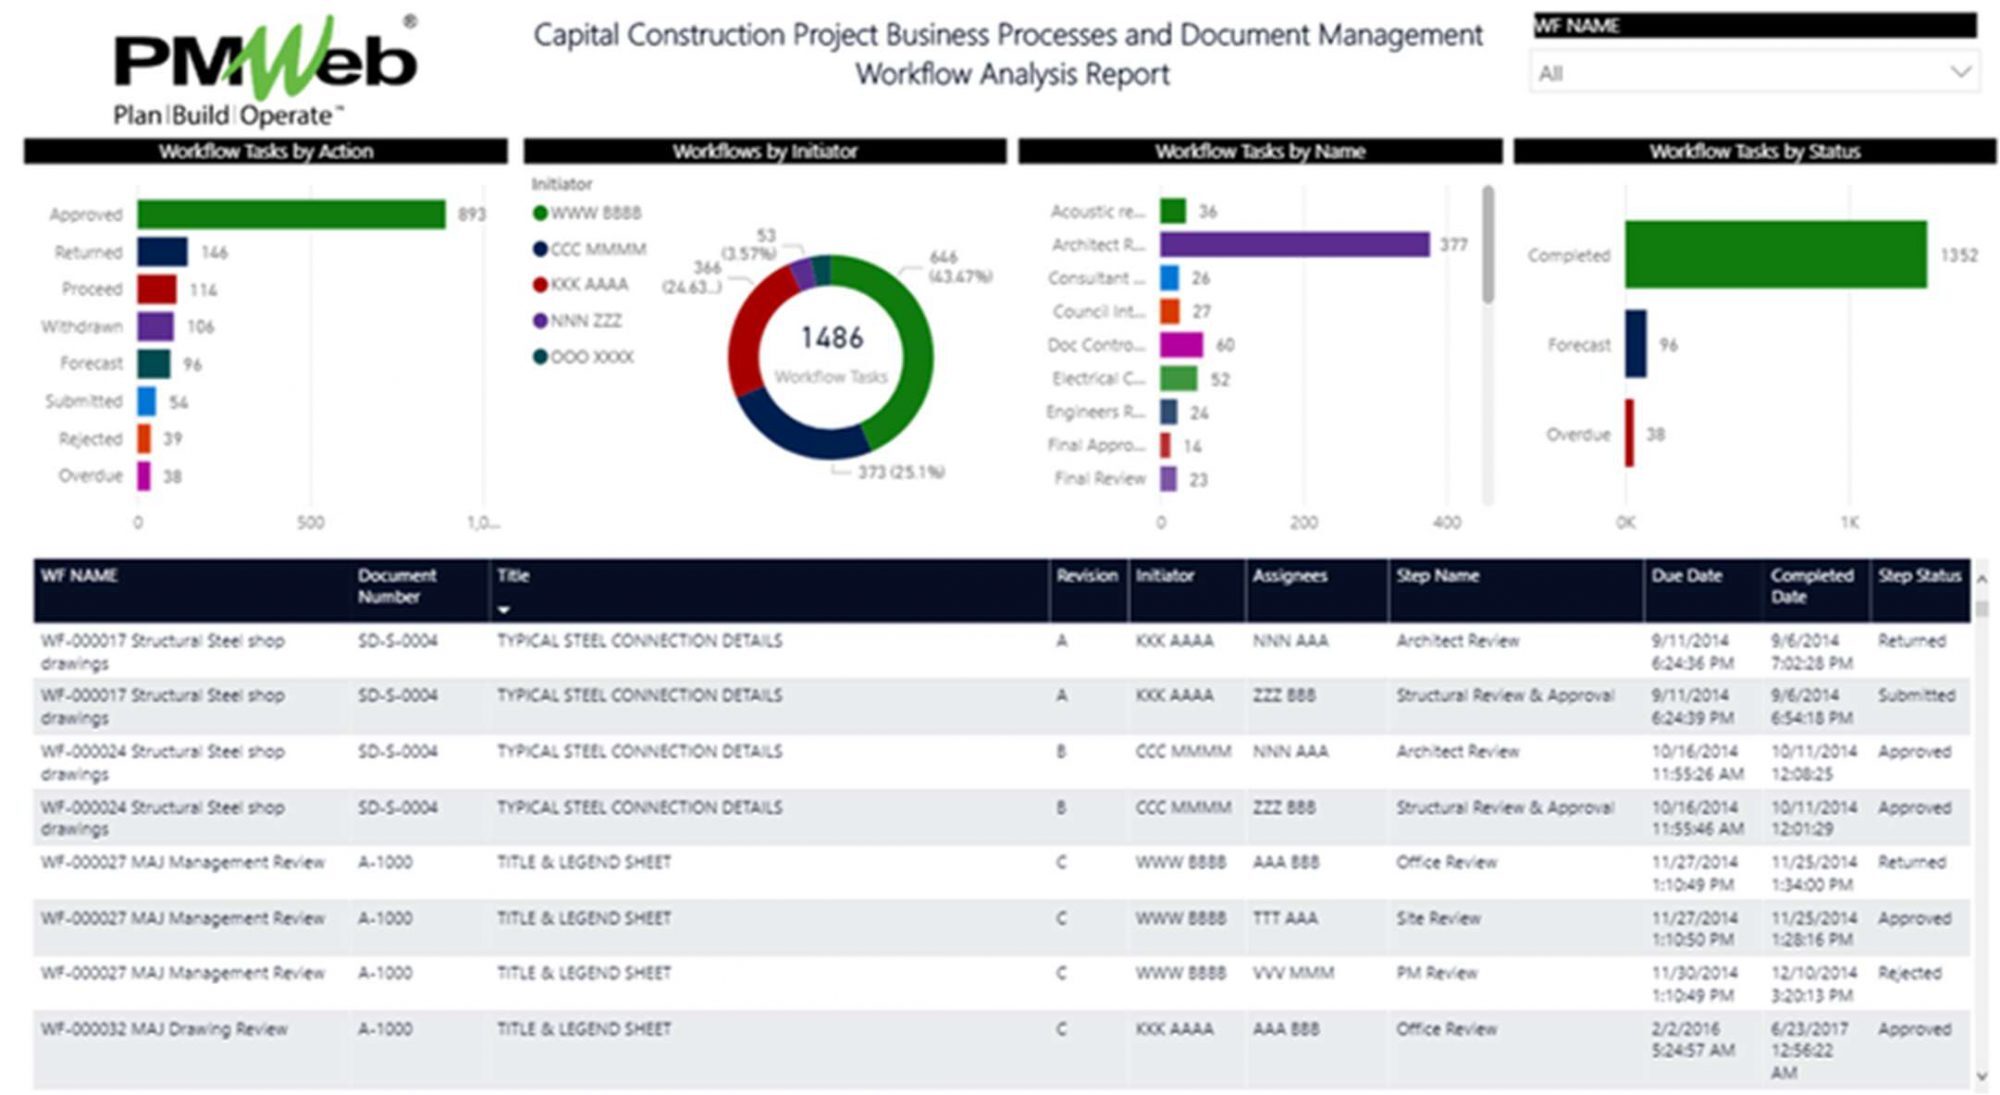Select the WWW BBBB green legend marker

click(540, 213)
